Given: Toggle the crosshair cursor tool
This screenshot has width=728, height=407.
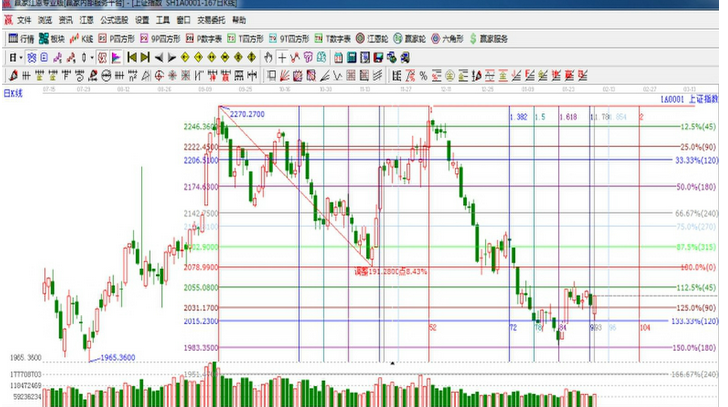Looking at the screenshot, I should tap(284, 57).
